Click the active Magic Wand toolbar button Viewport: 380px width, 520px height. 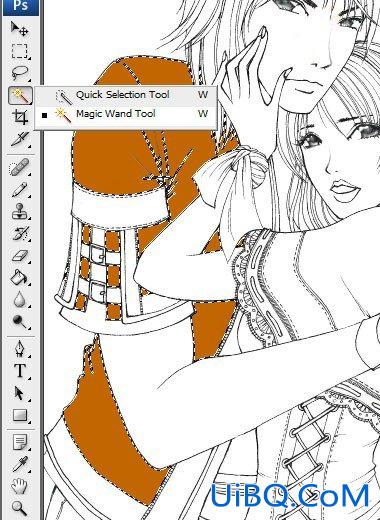[x=20, y=95]
